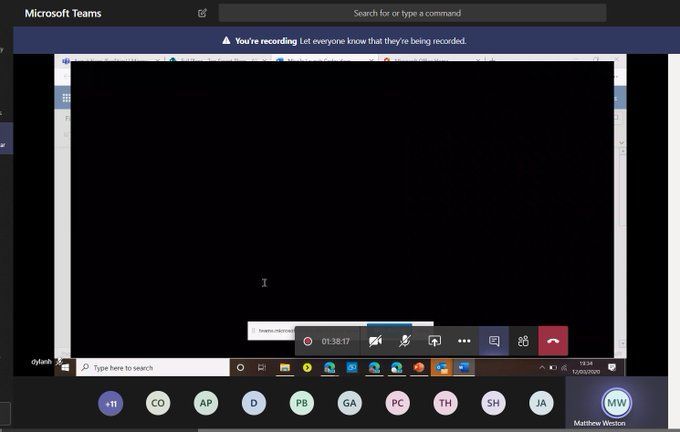Toggle the meeting chat panel
This screenshot has width=680, height=432.
tap(494, 341)
